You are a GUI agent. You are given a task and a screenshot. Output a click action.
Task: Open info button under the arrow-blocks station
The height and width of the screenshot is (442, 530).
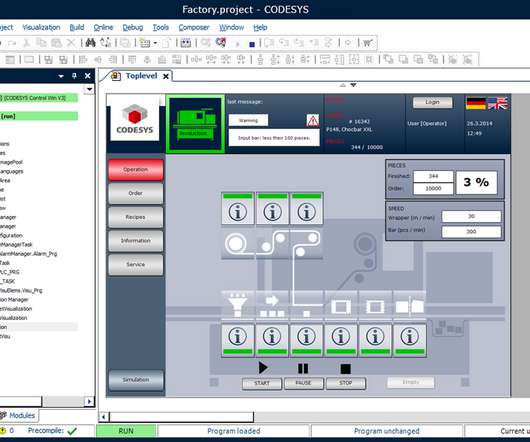point(272,339)
